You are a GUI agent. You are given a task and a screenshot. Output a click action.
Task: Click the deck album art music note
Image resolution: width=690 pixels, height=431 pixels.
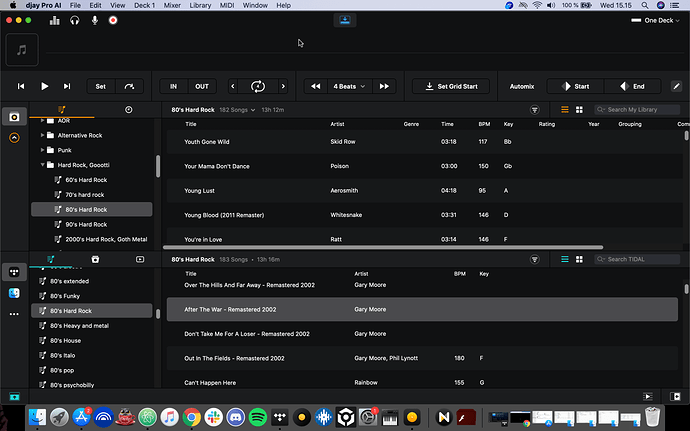point(22,50)
